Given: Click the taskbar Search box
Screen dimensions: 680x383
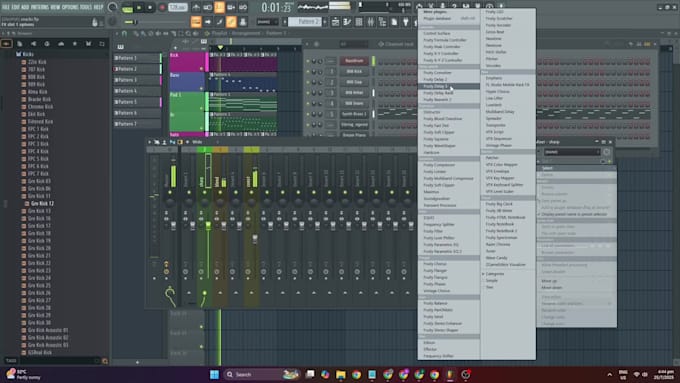Looking at the screenshot, I should point(263,374).
